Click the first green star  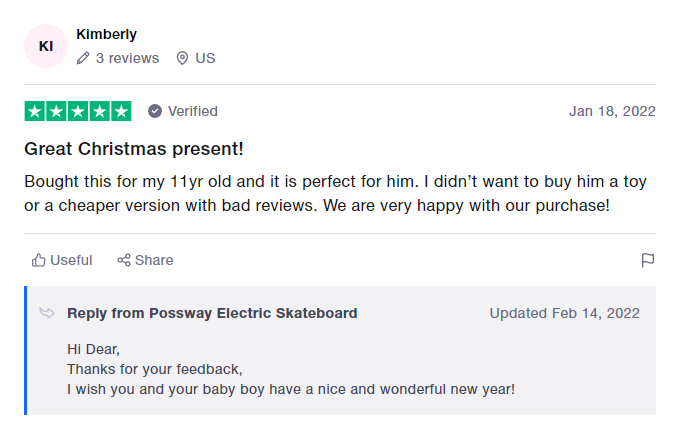pyautogui.click(x=35, y=111)
